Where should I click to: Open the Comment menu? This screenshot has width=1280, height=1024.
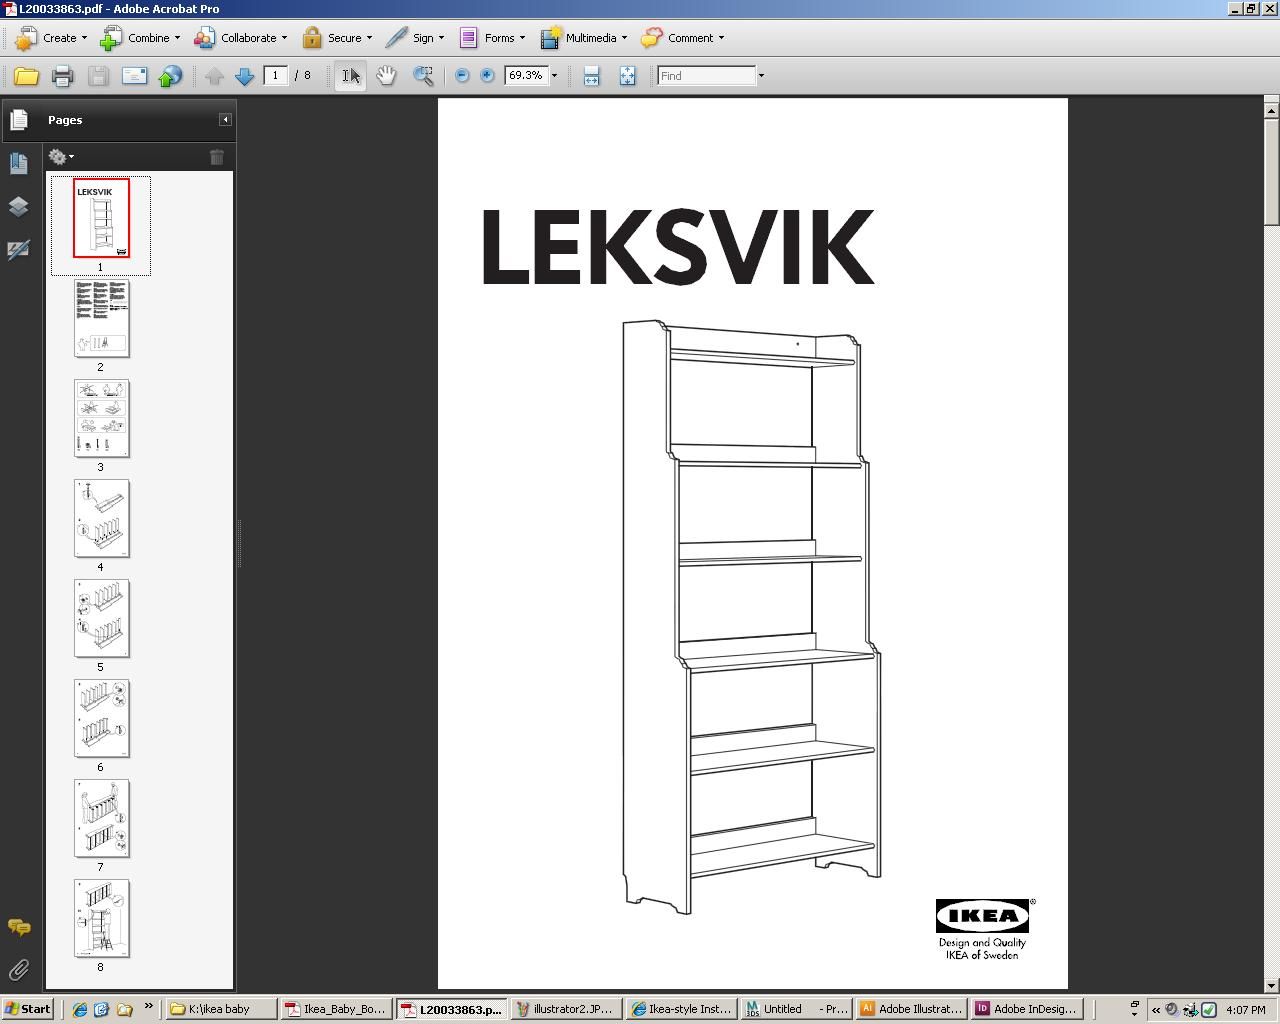click(x=684, y=38)
